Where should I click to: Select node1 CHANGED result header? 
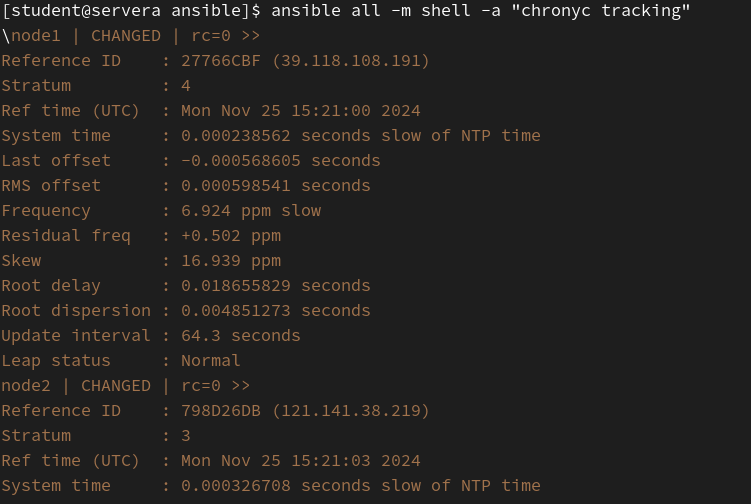pyautogui.click(x=131, y=36)
